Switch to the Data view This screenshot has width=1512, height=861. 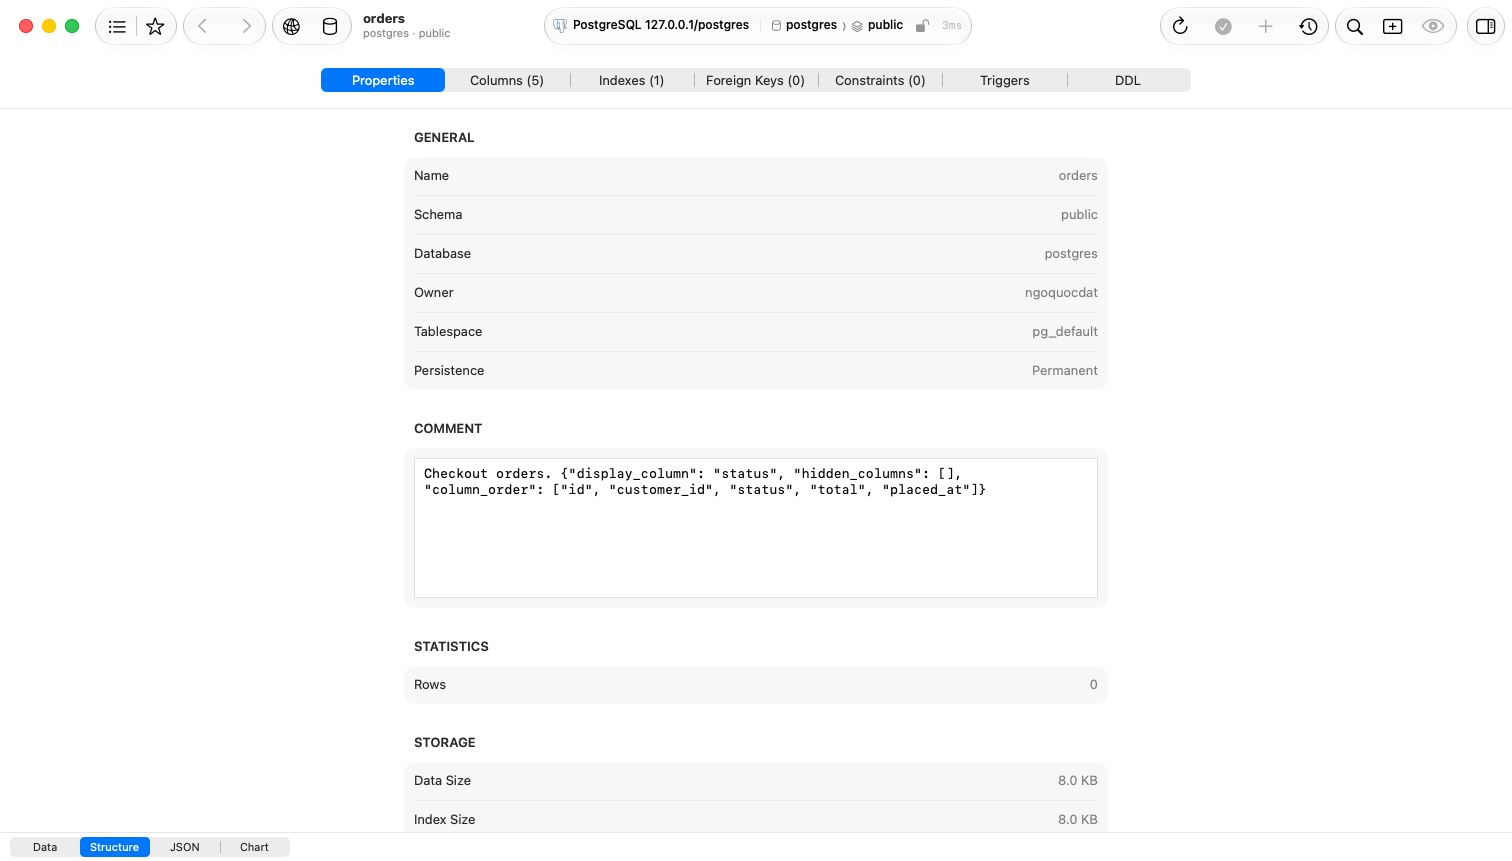45,847
